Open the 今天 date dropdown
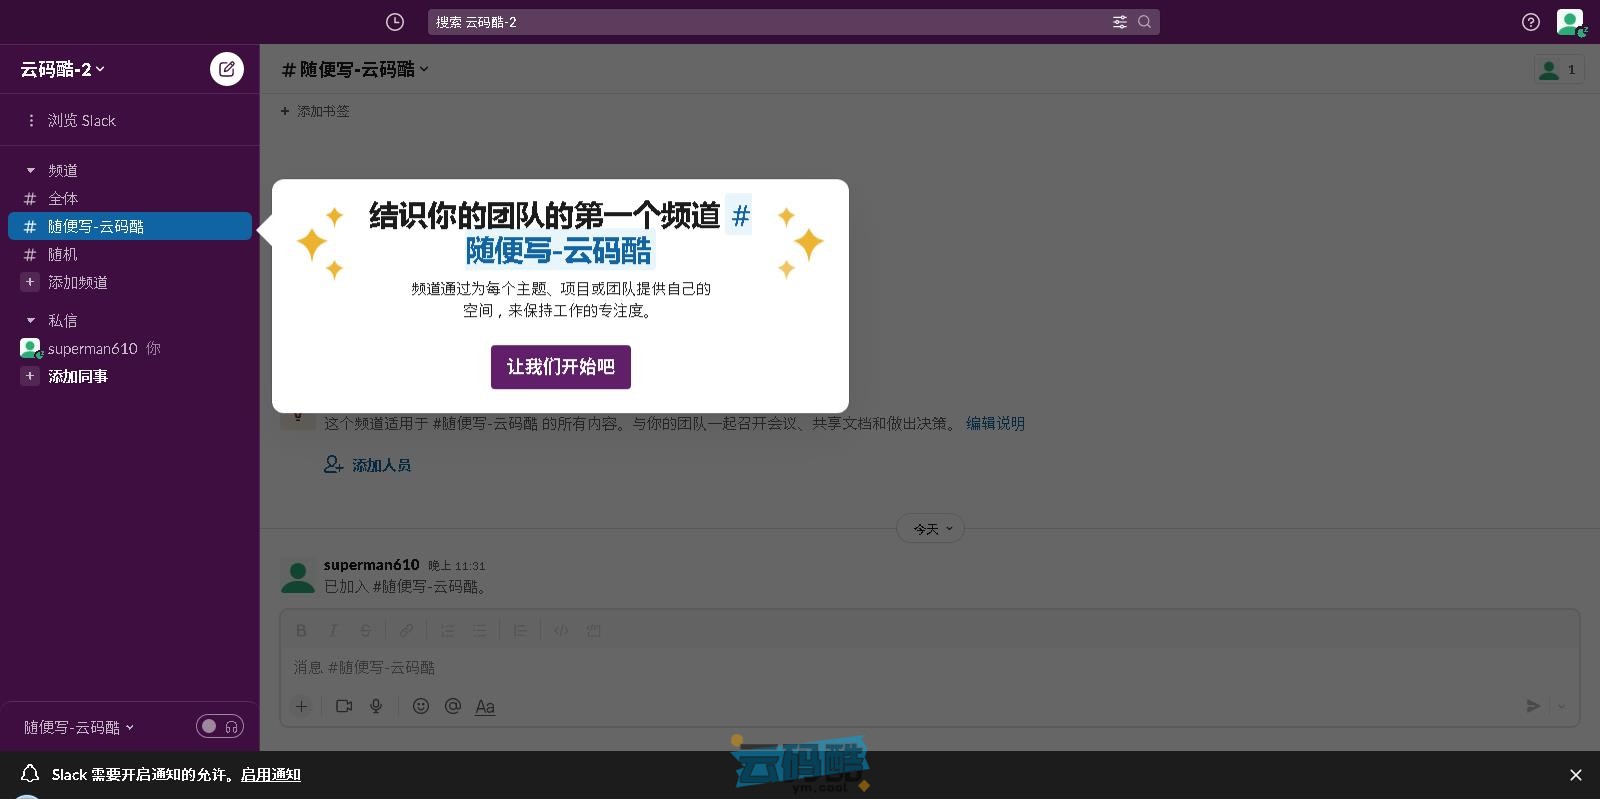The image size is (1600, 799). (x=931, y=529)
